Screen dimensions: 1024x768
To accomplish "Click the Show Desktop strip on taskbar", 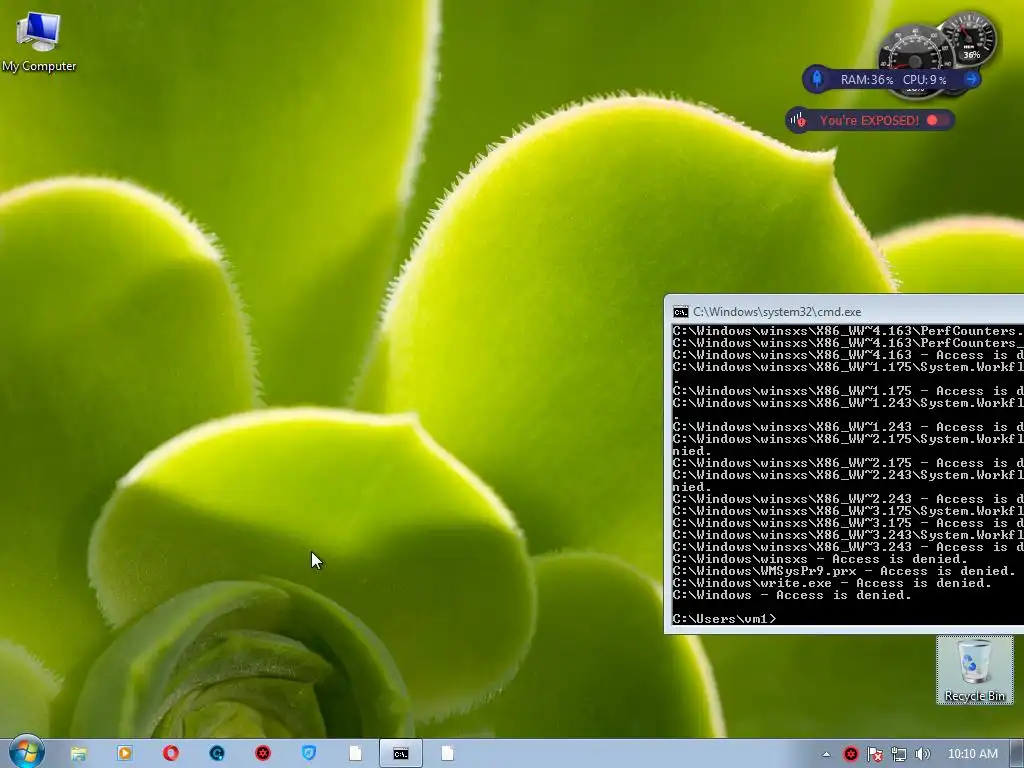I will [1017, 754].
